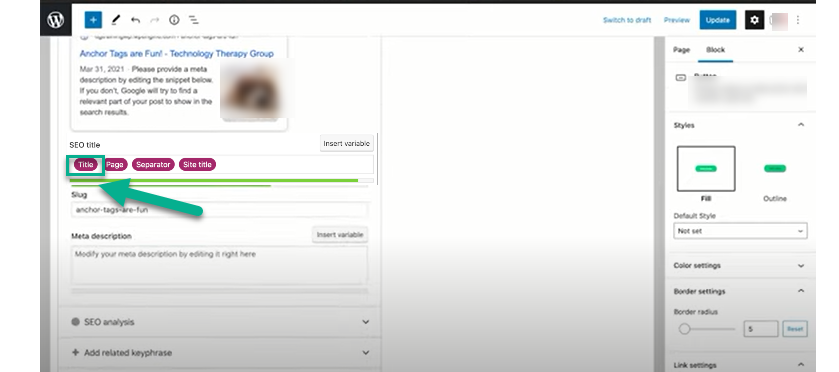Click the WordPress logo icon
The height and width of the screenshot is (372, 839).
pyautogui.click(x=55, y=20)
